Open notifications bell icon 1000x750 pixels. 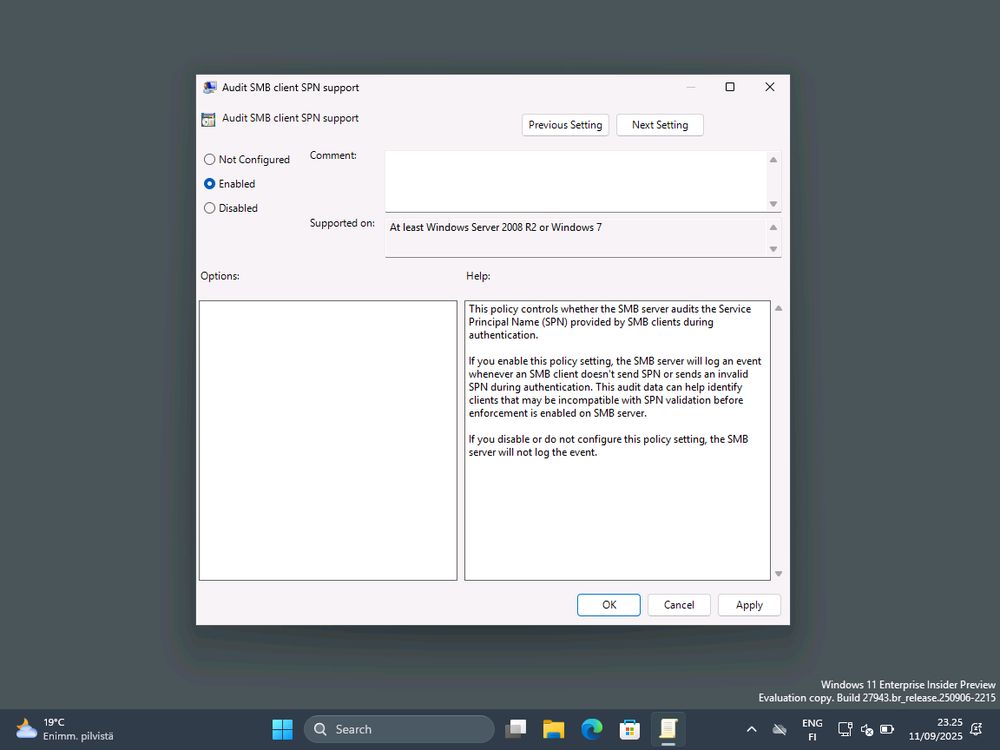coord(976,728)
